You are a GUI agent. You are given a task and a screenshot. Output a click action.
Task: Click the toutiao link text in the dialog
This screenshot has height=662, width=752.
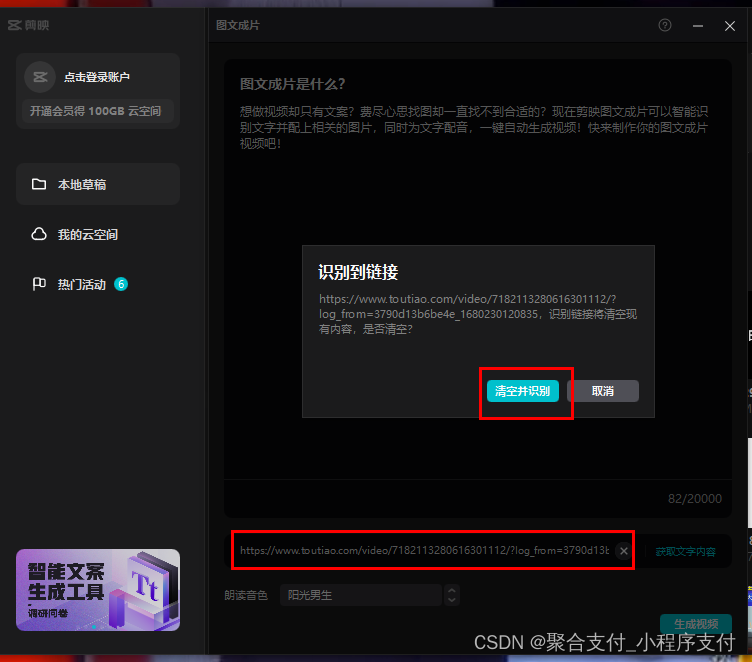(468, 307)
